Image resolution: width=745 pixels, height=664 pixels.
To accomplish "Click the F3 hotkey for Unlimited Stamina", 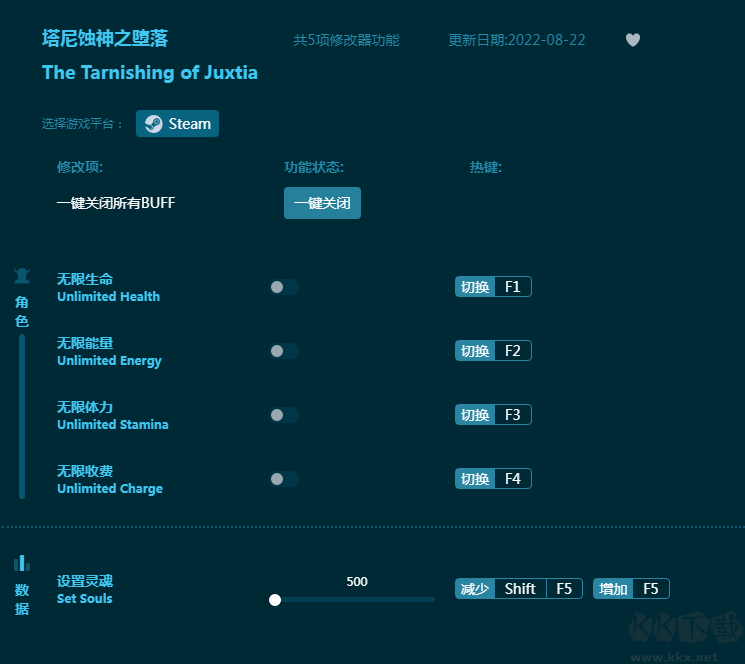I will click(x=513, y=415).
